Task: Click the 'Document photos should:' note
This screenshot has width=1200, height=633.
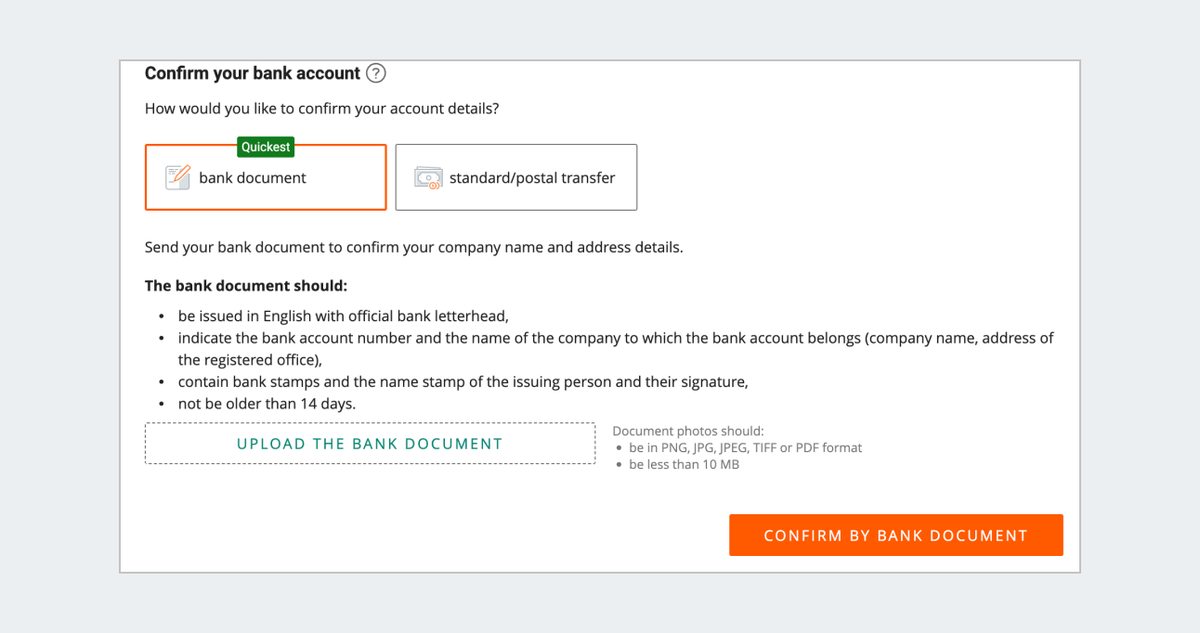Action: tap(688, 431)
